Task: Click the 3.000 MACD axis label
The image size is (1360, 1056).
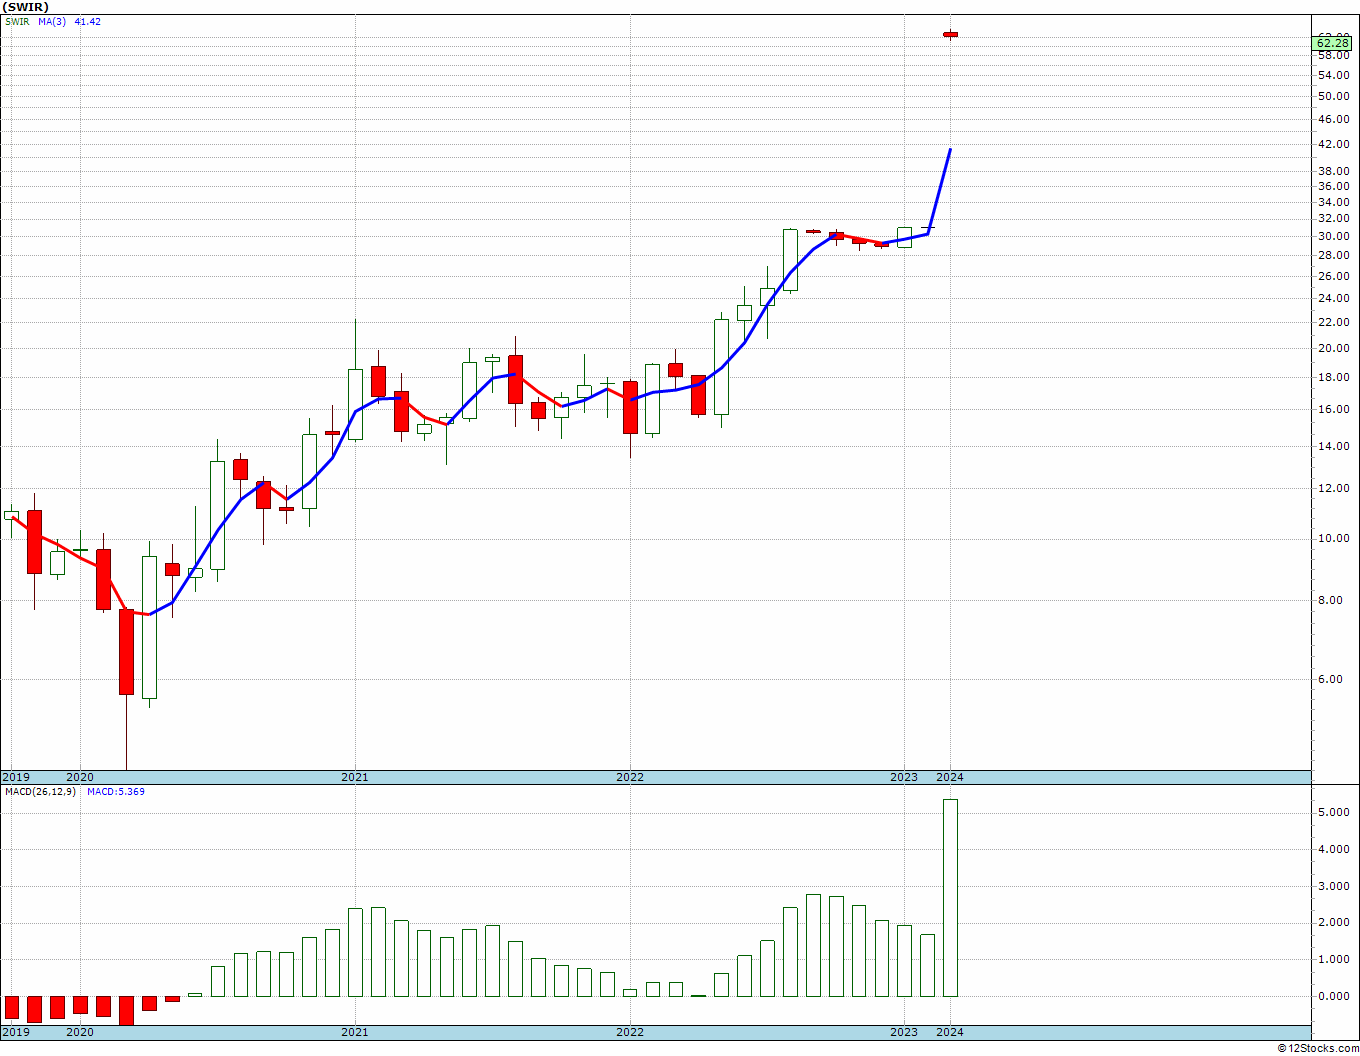Action: [x=1333, y=887]
